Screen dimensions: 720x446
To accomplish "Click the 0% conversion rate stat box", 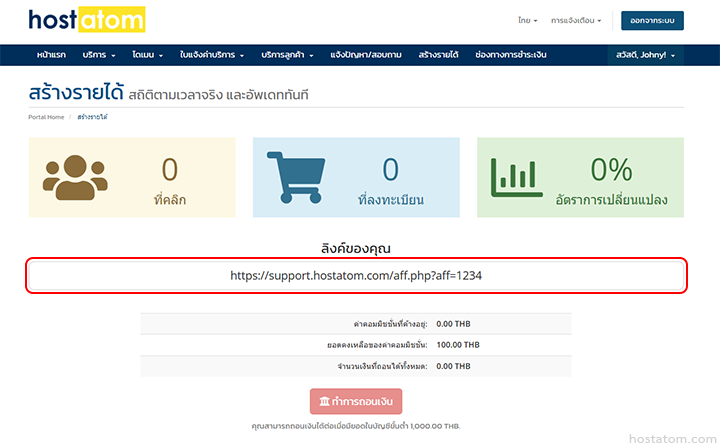I will point(580,178).
